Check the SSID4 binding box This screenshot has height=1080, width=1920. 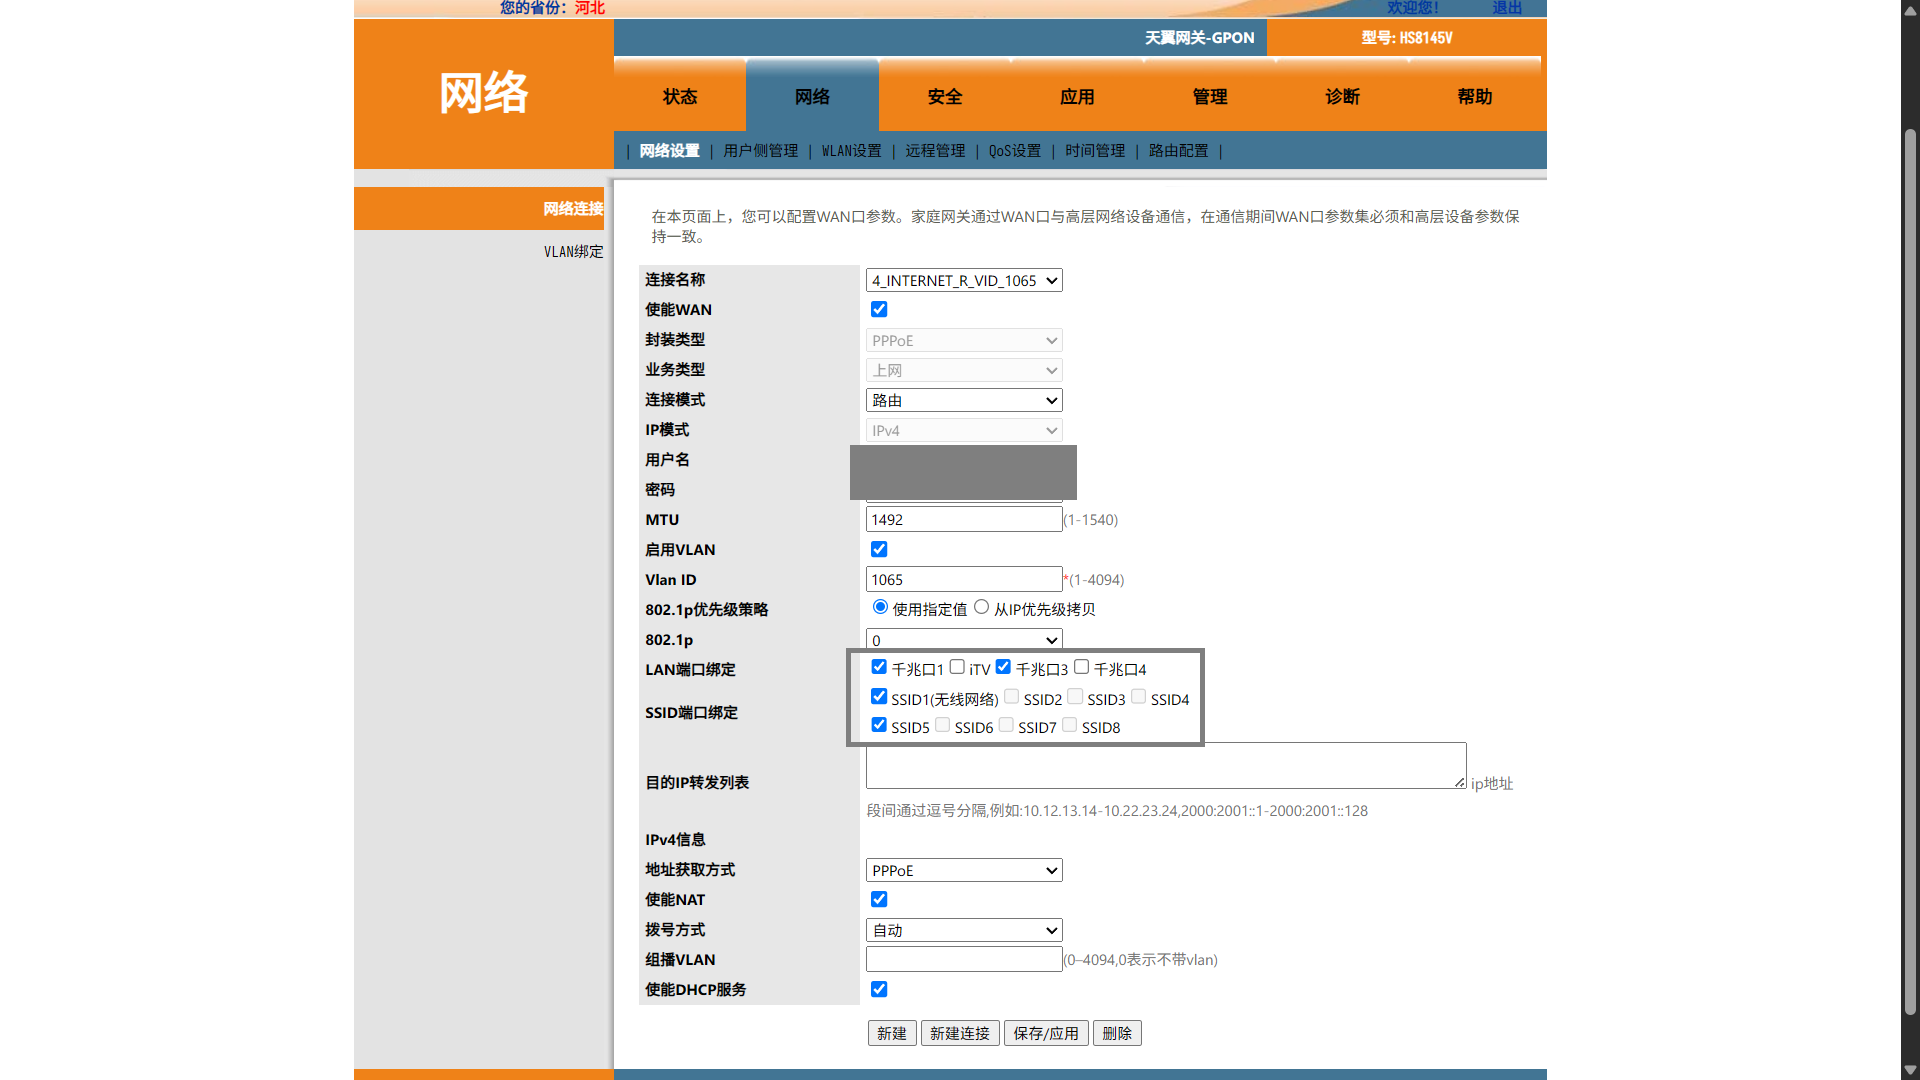tap(1138, 697)
